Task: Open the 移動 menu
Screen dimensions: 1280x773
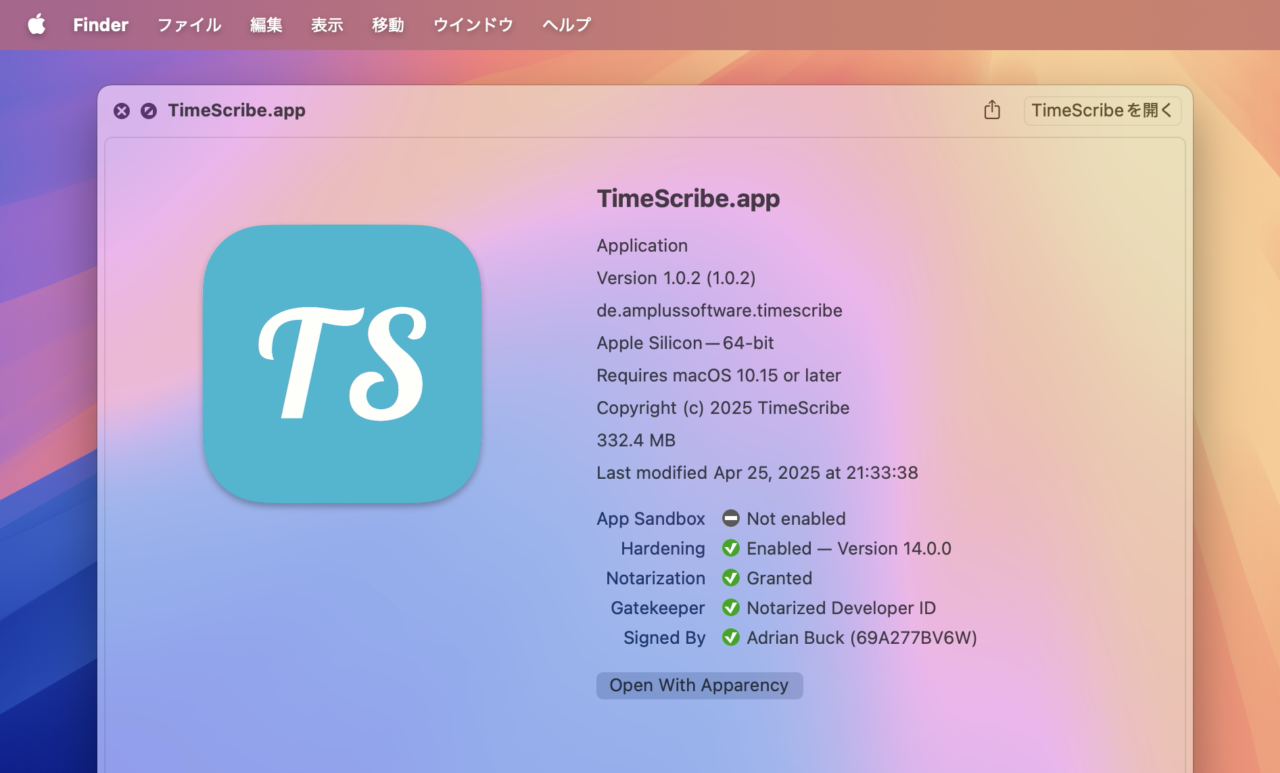Action: point(388,25)
